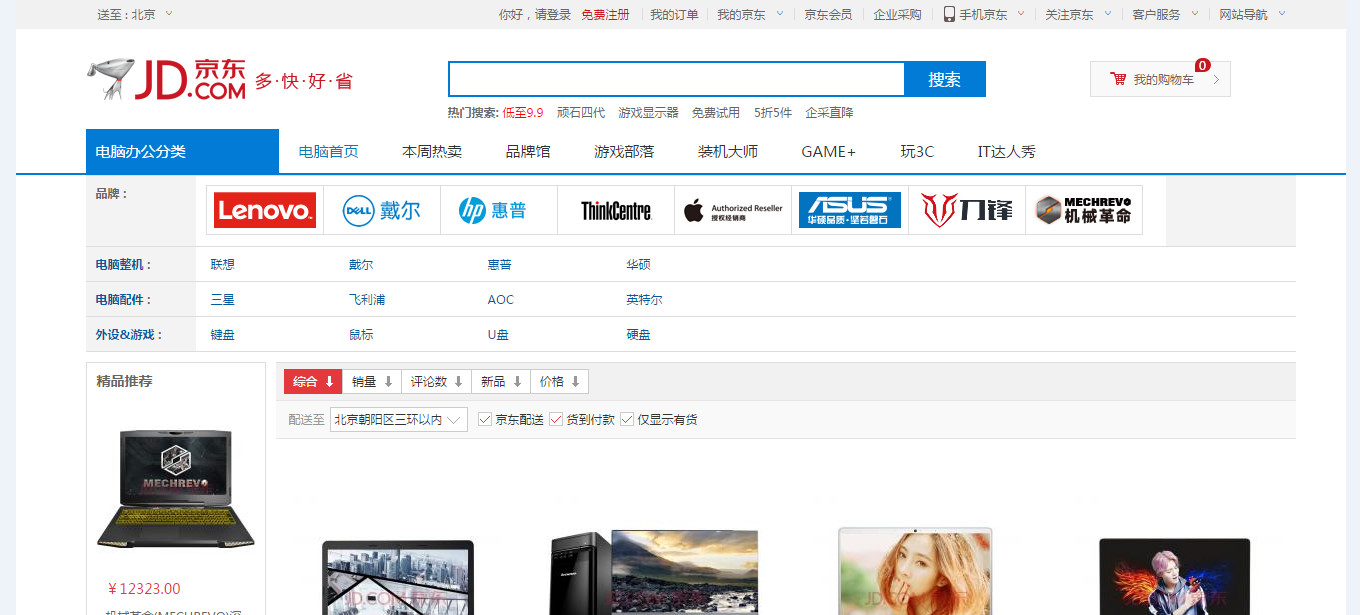Open the 我的订单 link
1360x615 pixels.
point(674,14)
